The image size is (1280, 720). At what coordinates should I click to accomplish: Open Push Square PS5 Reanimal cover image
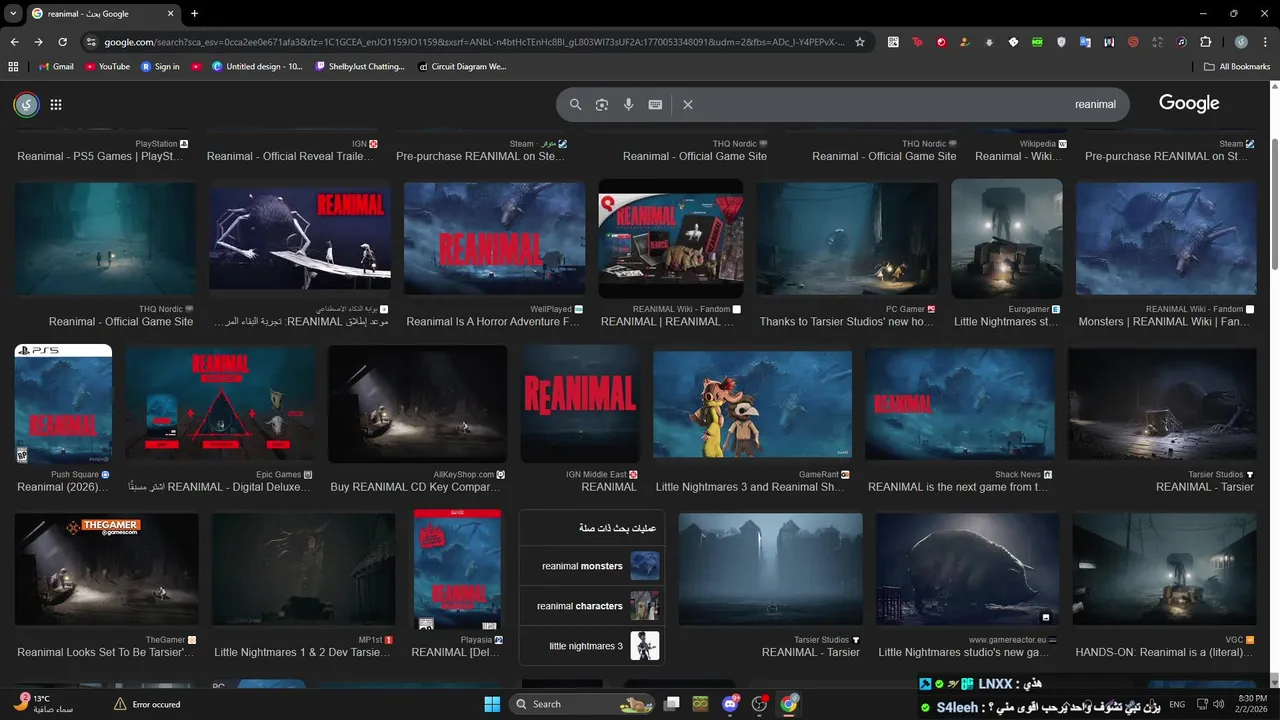point(63,404)
